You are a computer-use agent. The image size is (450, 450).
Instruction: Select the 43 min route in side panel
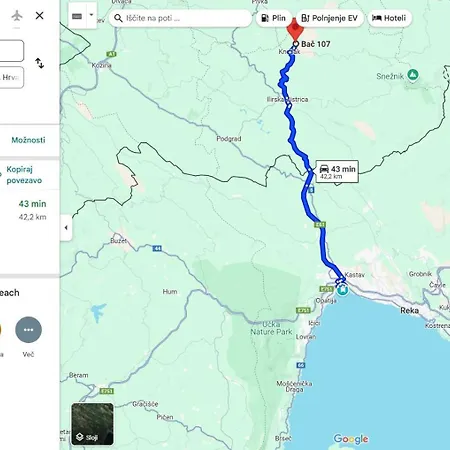[x=30, y=210]
